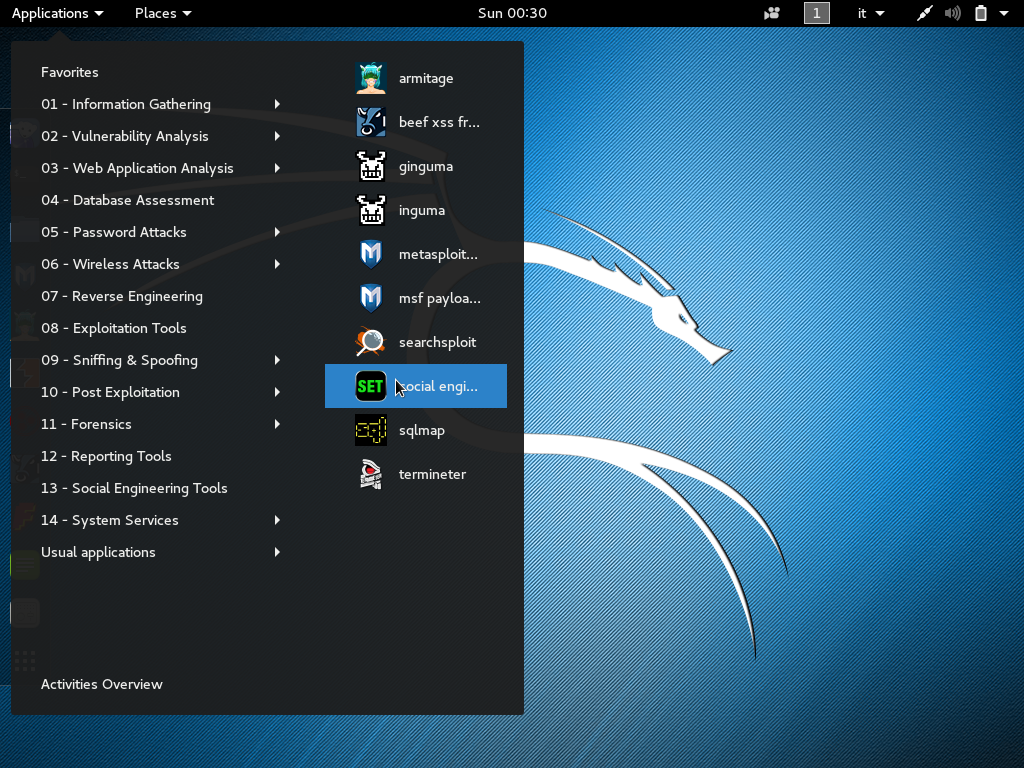Click the Sun 00:30 clock
The width and height of the screenshot is (1024, 768).
pos(512,13)
